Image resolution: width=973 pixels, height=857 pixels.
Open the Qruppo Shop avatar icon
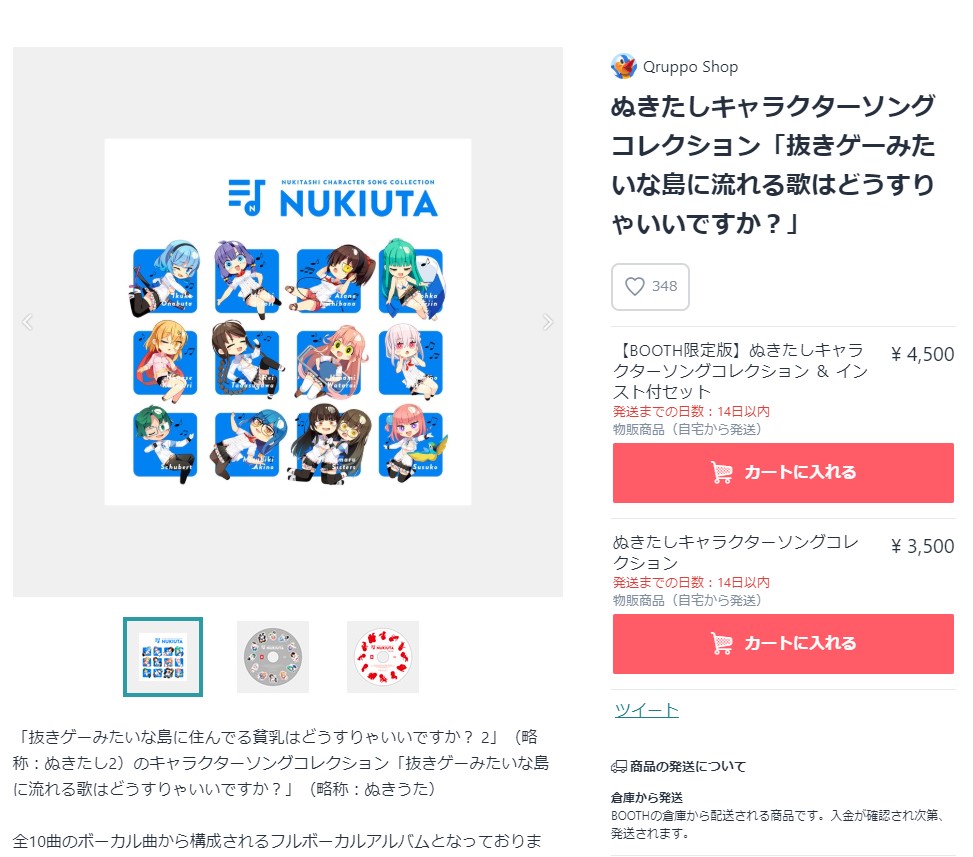[624, 66]
